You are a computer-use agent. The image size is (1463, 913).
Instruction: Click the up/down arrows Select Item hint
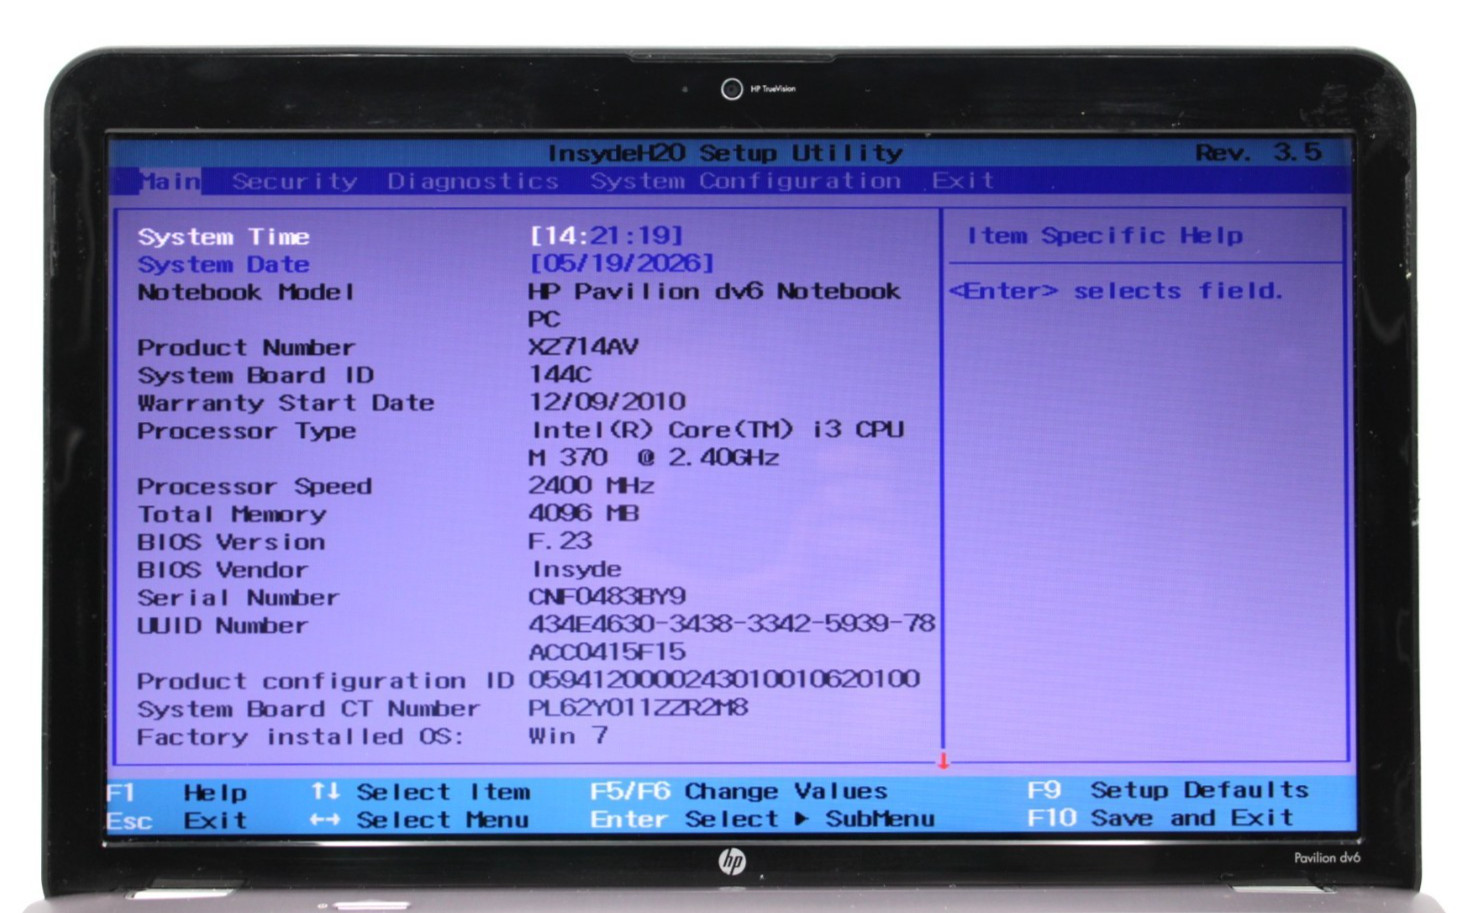click(x=421, y=792)
